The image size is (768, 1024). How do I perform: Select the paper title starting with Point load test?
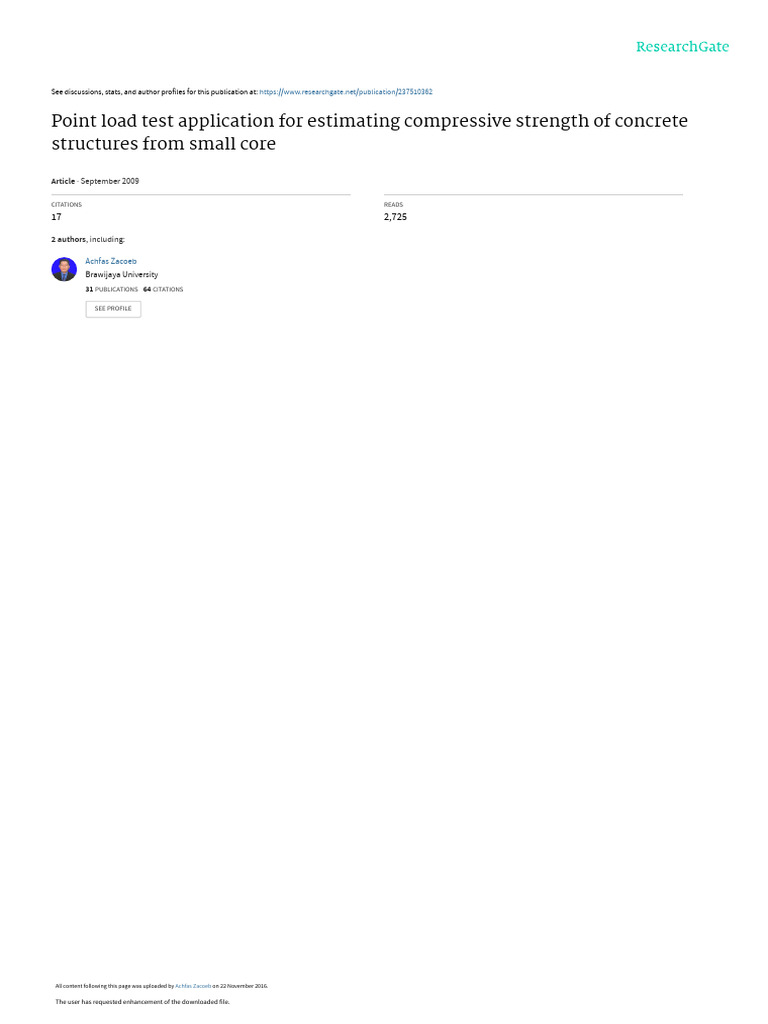(370, 132)
